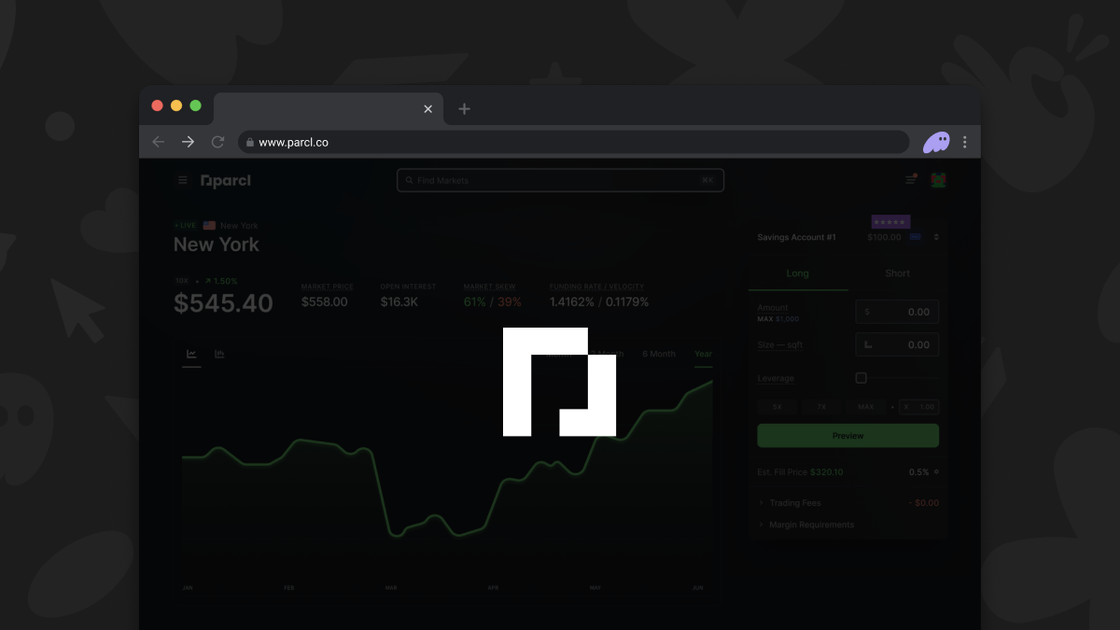Select the line chart view icon
The width and height of the screenshot is (1120, 630).
point(190,354)
